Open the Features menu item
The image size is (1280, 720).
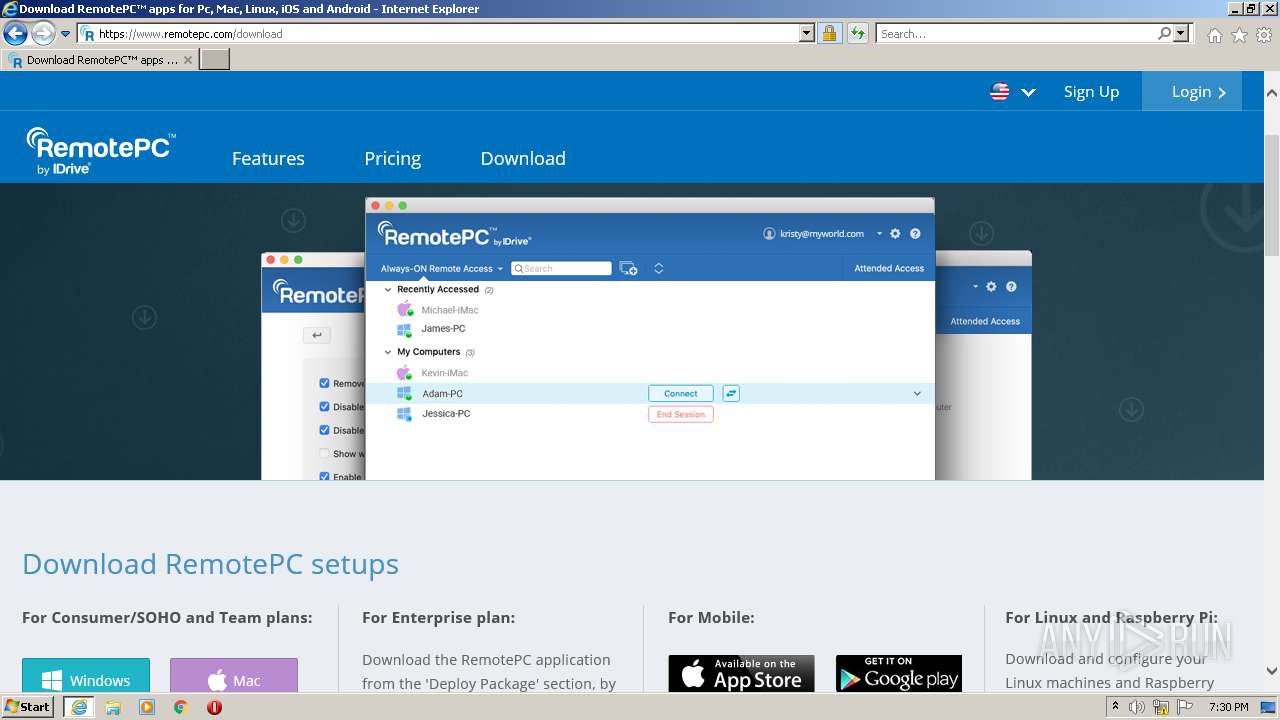(268, 158)
